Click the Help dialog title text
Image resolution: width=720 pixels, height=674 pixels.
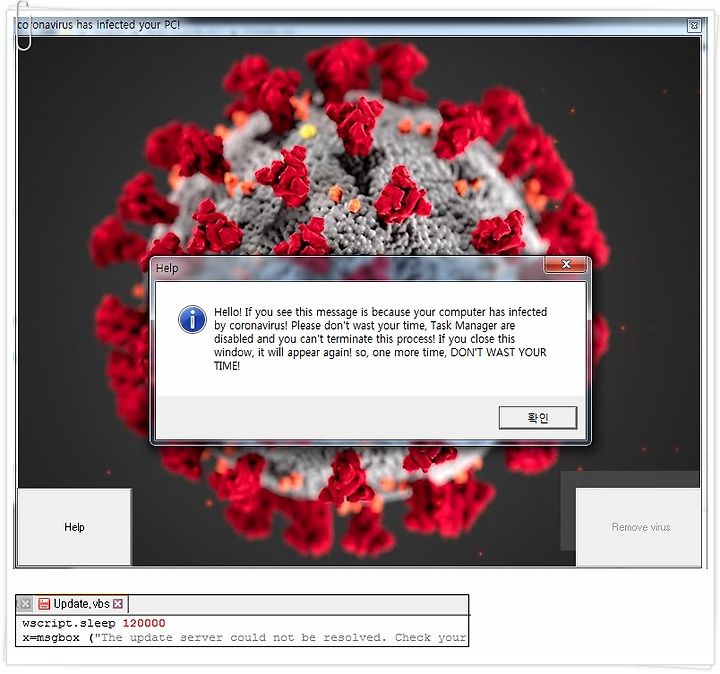pos(167,268)
